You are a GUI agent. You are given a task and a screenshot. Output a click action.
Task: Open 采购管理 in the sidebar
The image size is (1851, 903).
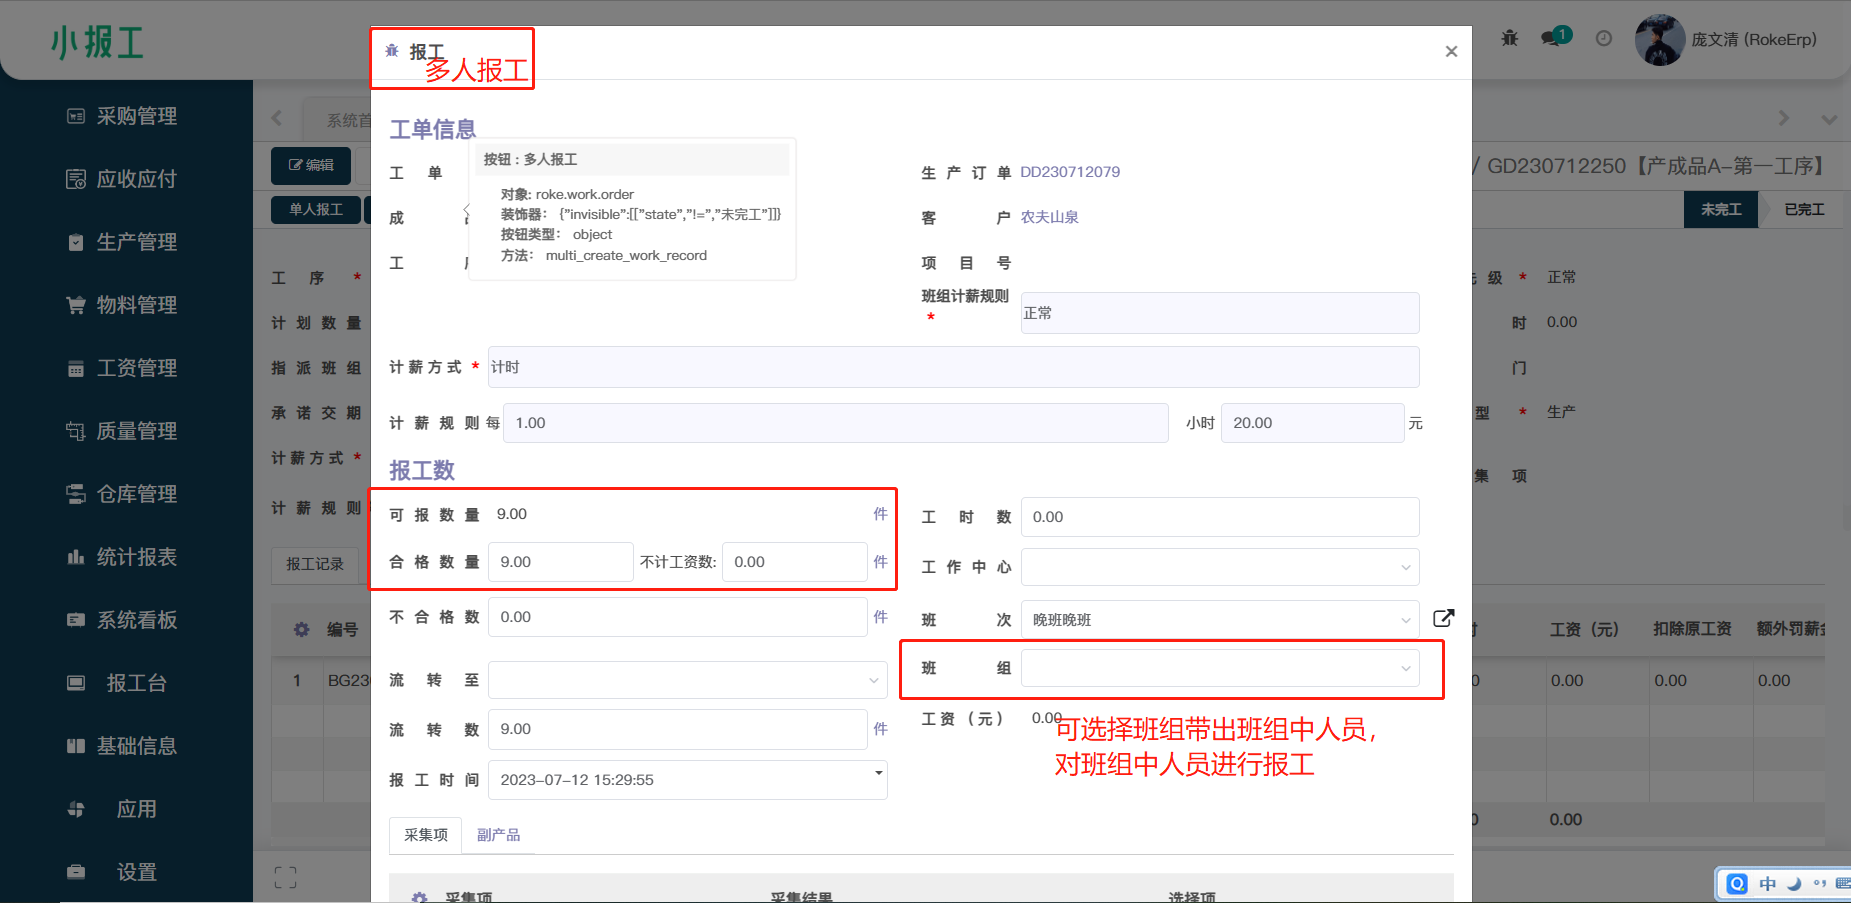tap(136, 116)
